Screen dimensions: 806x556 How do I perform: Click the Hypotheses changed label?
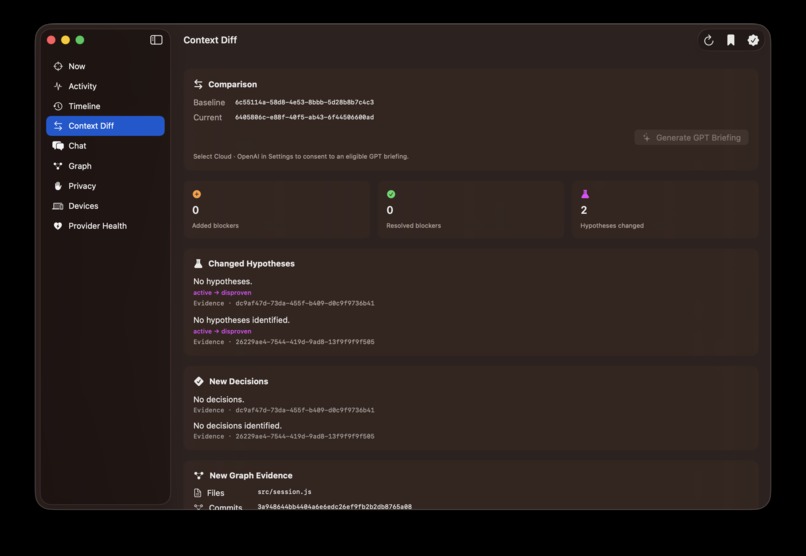[612, 226]
